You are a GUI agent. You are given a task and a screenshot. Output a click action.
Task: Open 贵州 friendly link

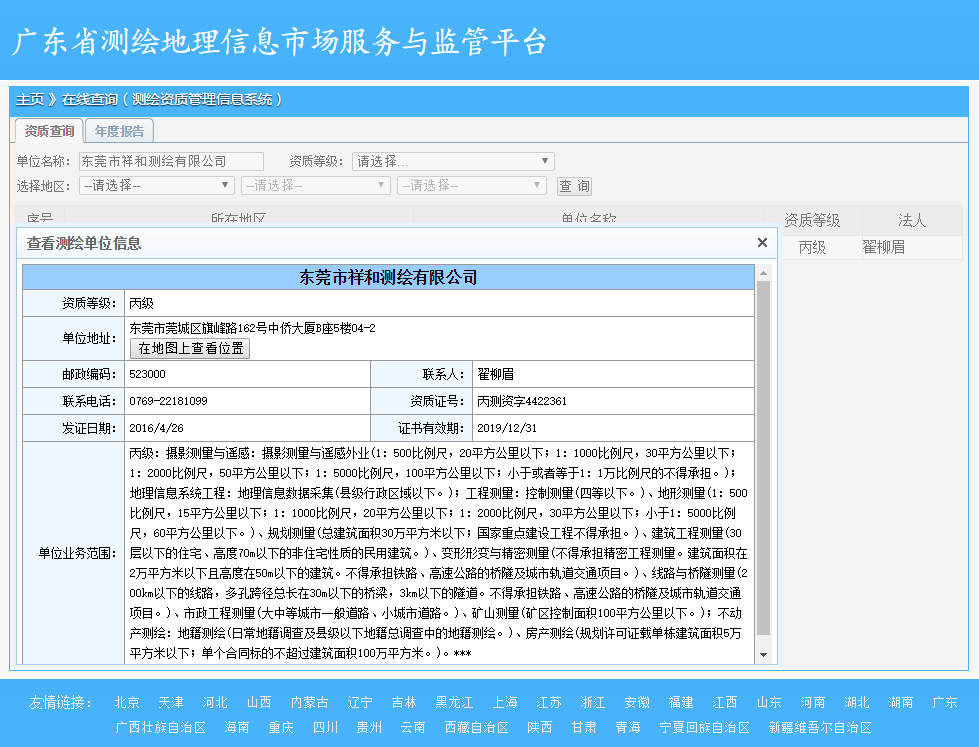click(369, 727)
